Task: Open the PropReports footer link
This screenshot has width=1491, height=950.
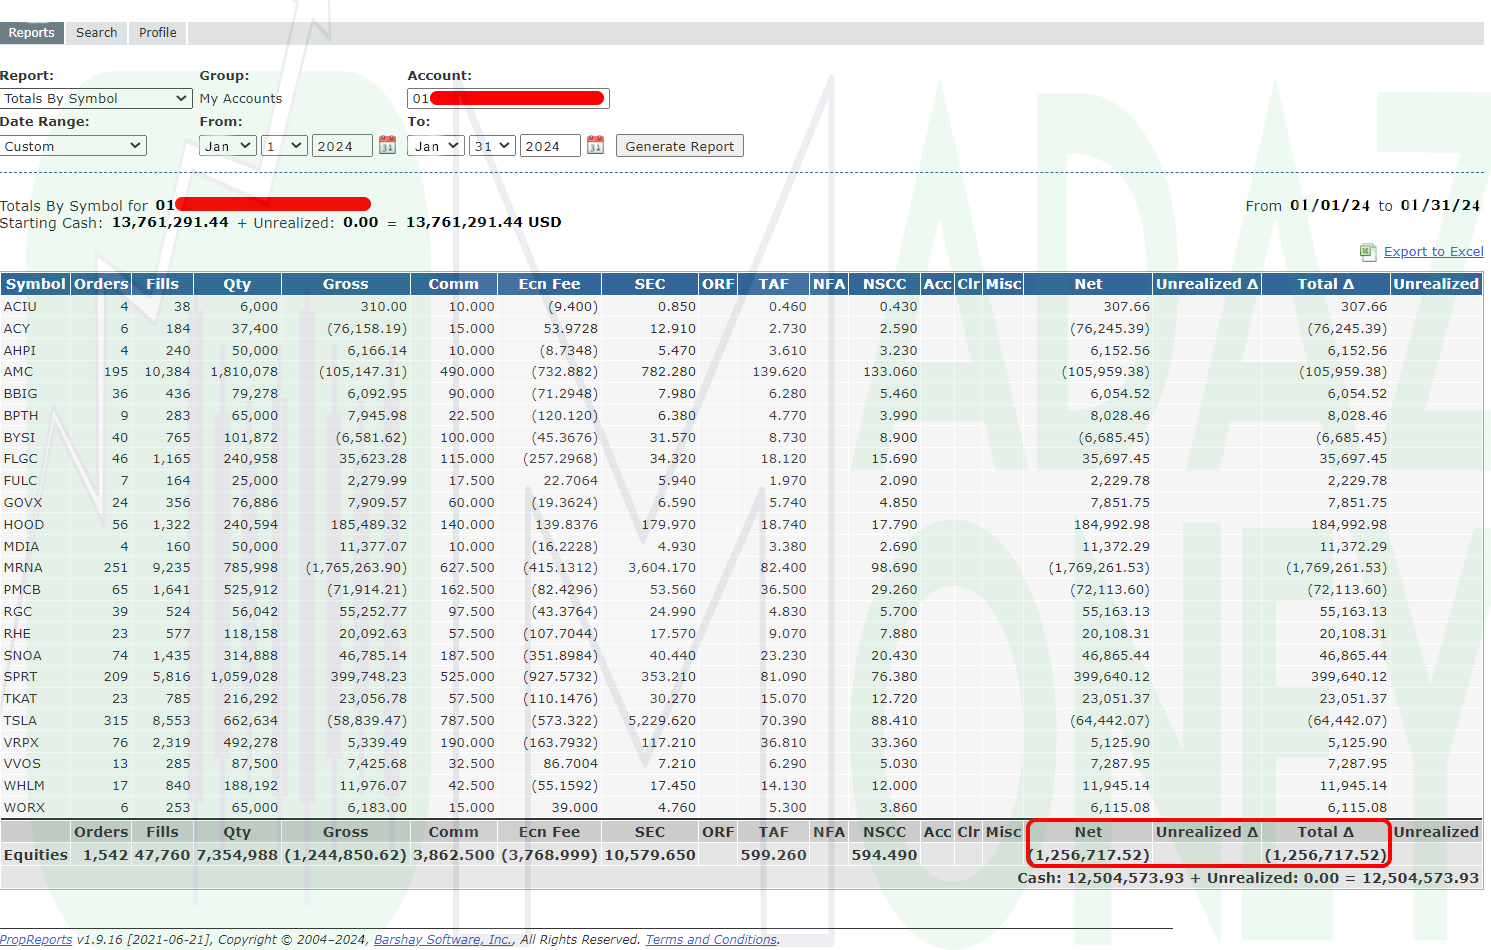Action: [36, 940]
